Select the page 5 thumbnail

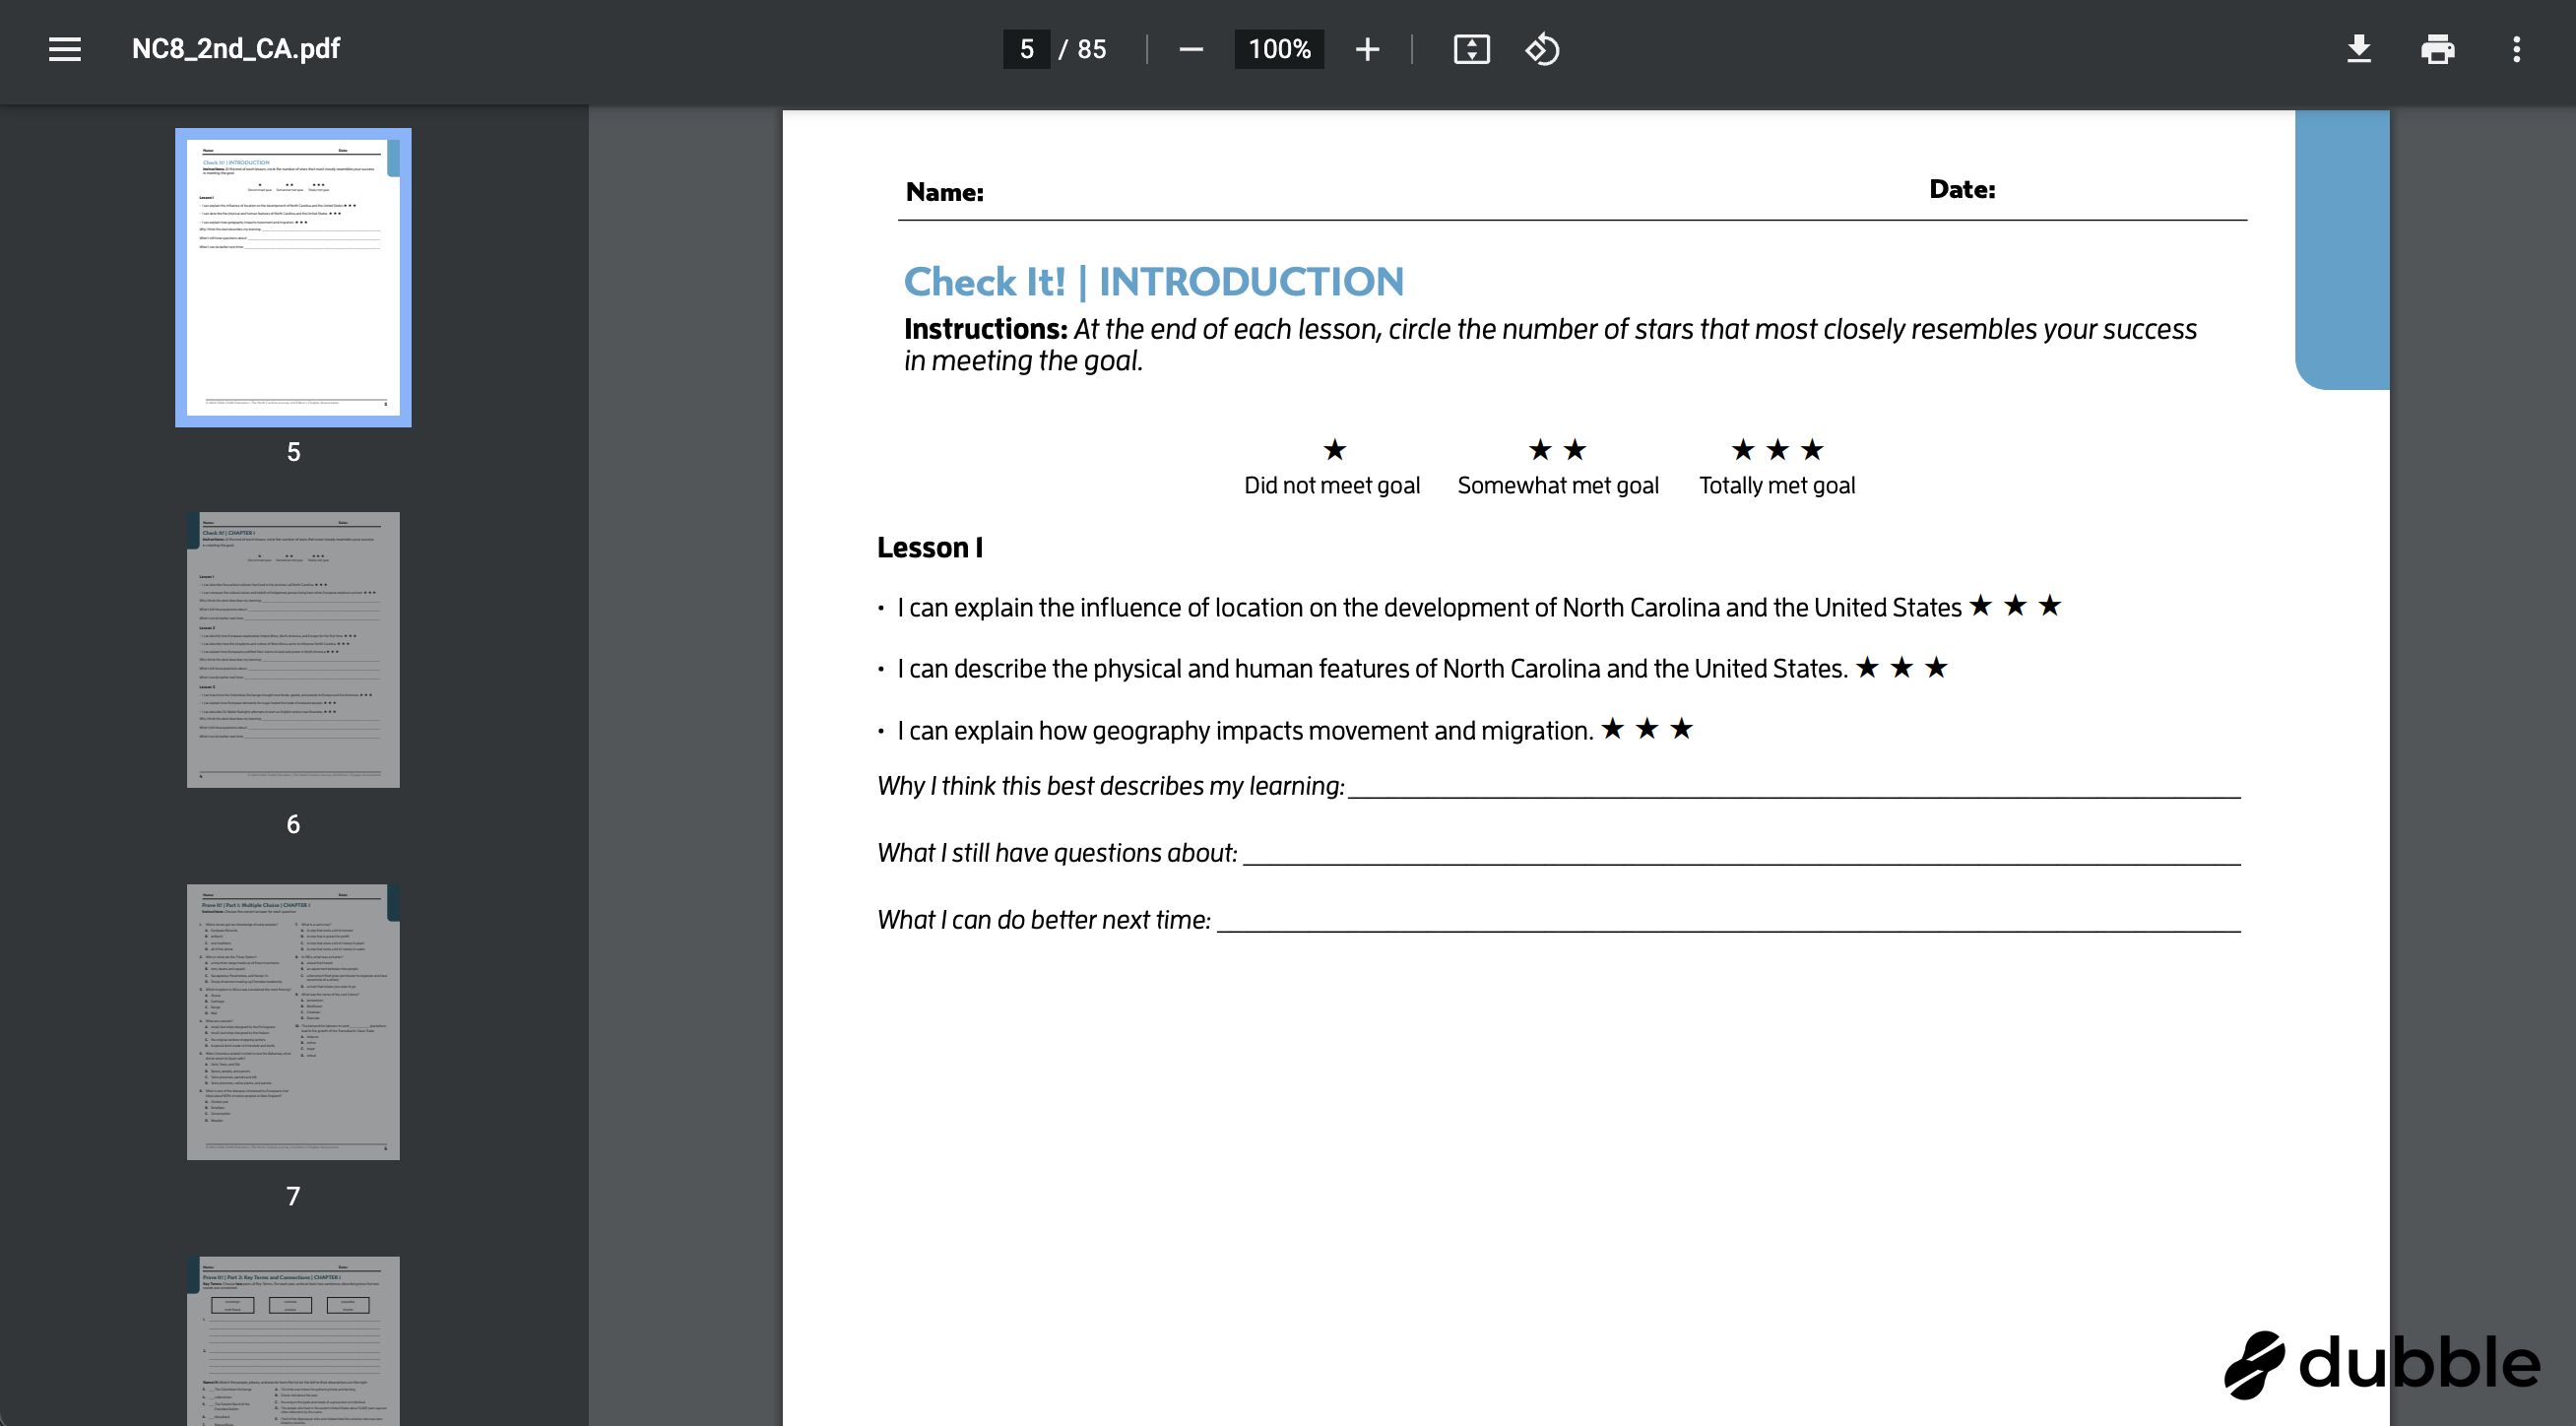293,277
